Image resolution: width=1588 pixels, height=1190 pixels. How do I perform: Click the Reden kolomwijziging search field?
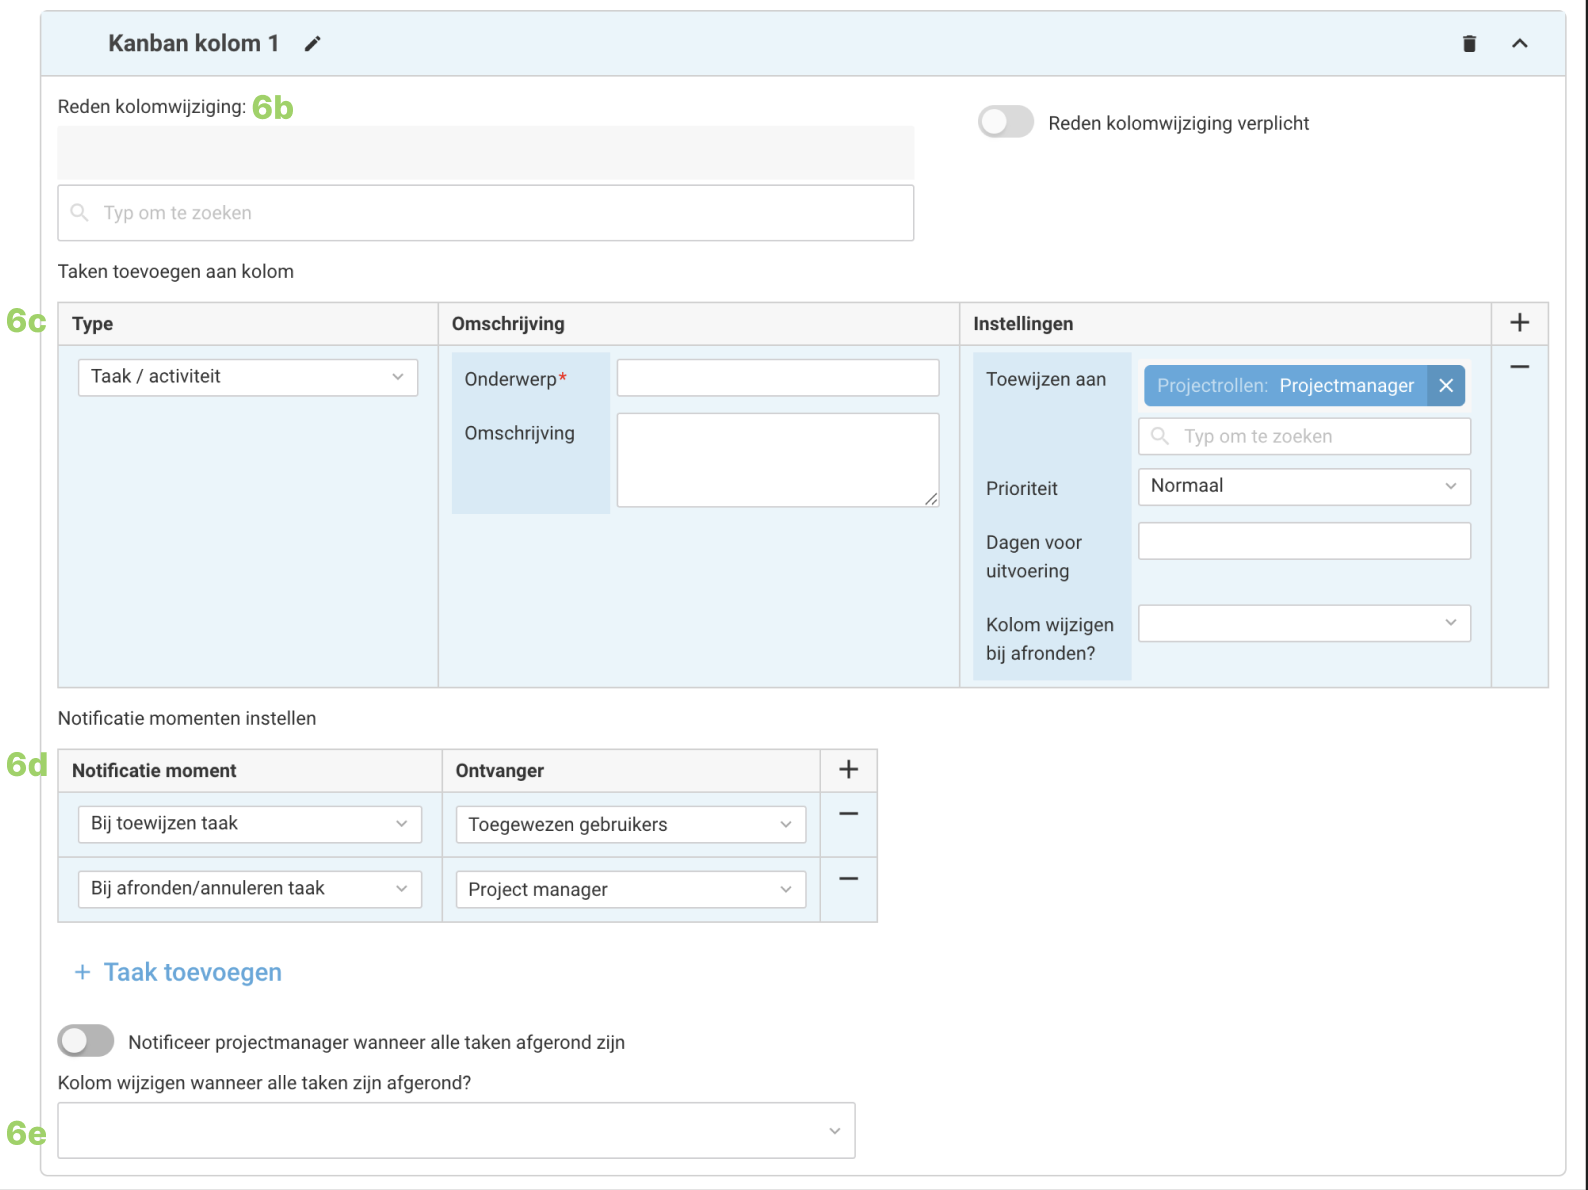486,213
